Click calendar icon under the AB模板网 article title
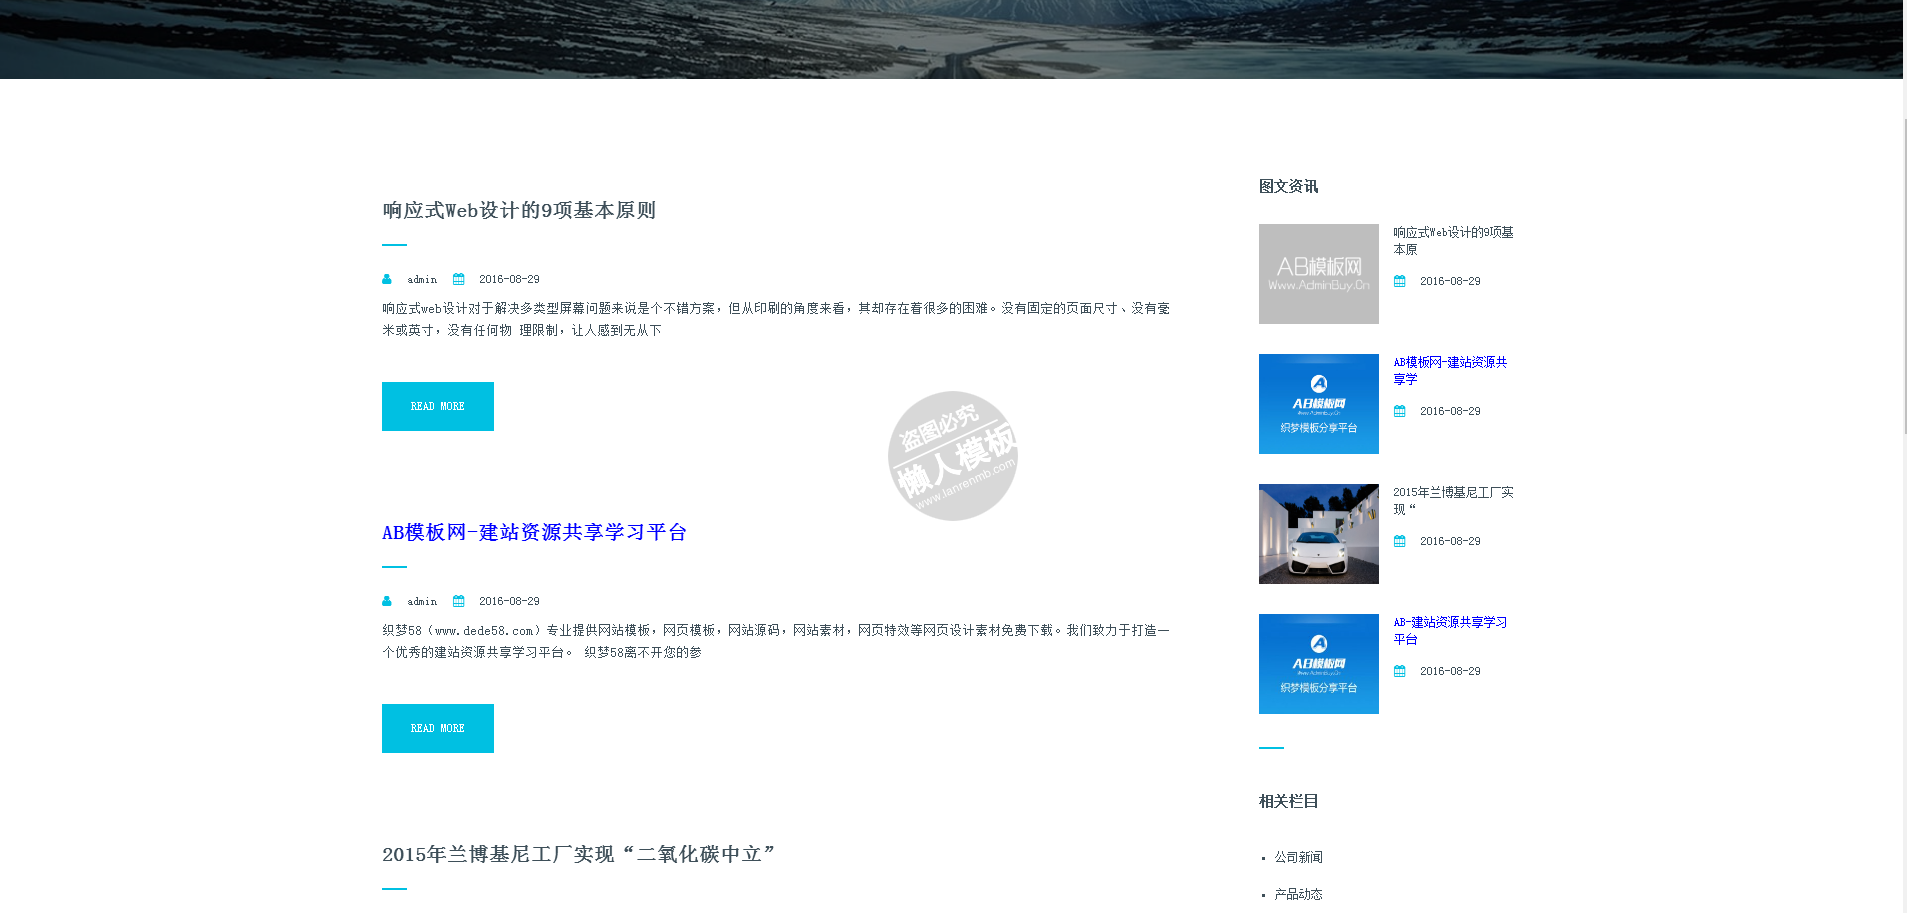 coord(459,602)
